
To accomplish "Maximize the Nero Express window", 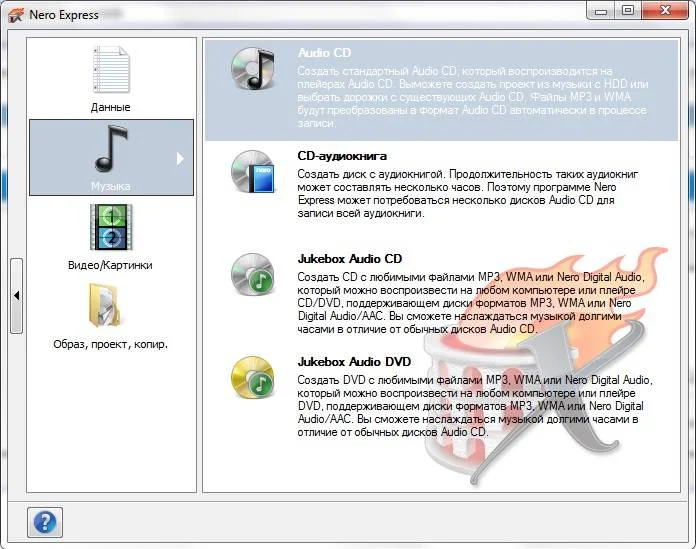I will point(628,11).
